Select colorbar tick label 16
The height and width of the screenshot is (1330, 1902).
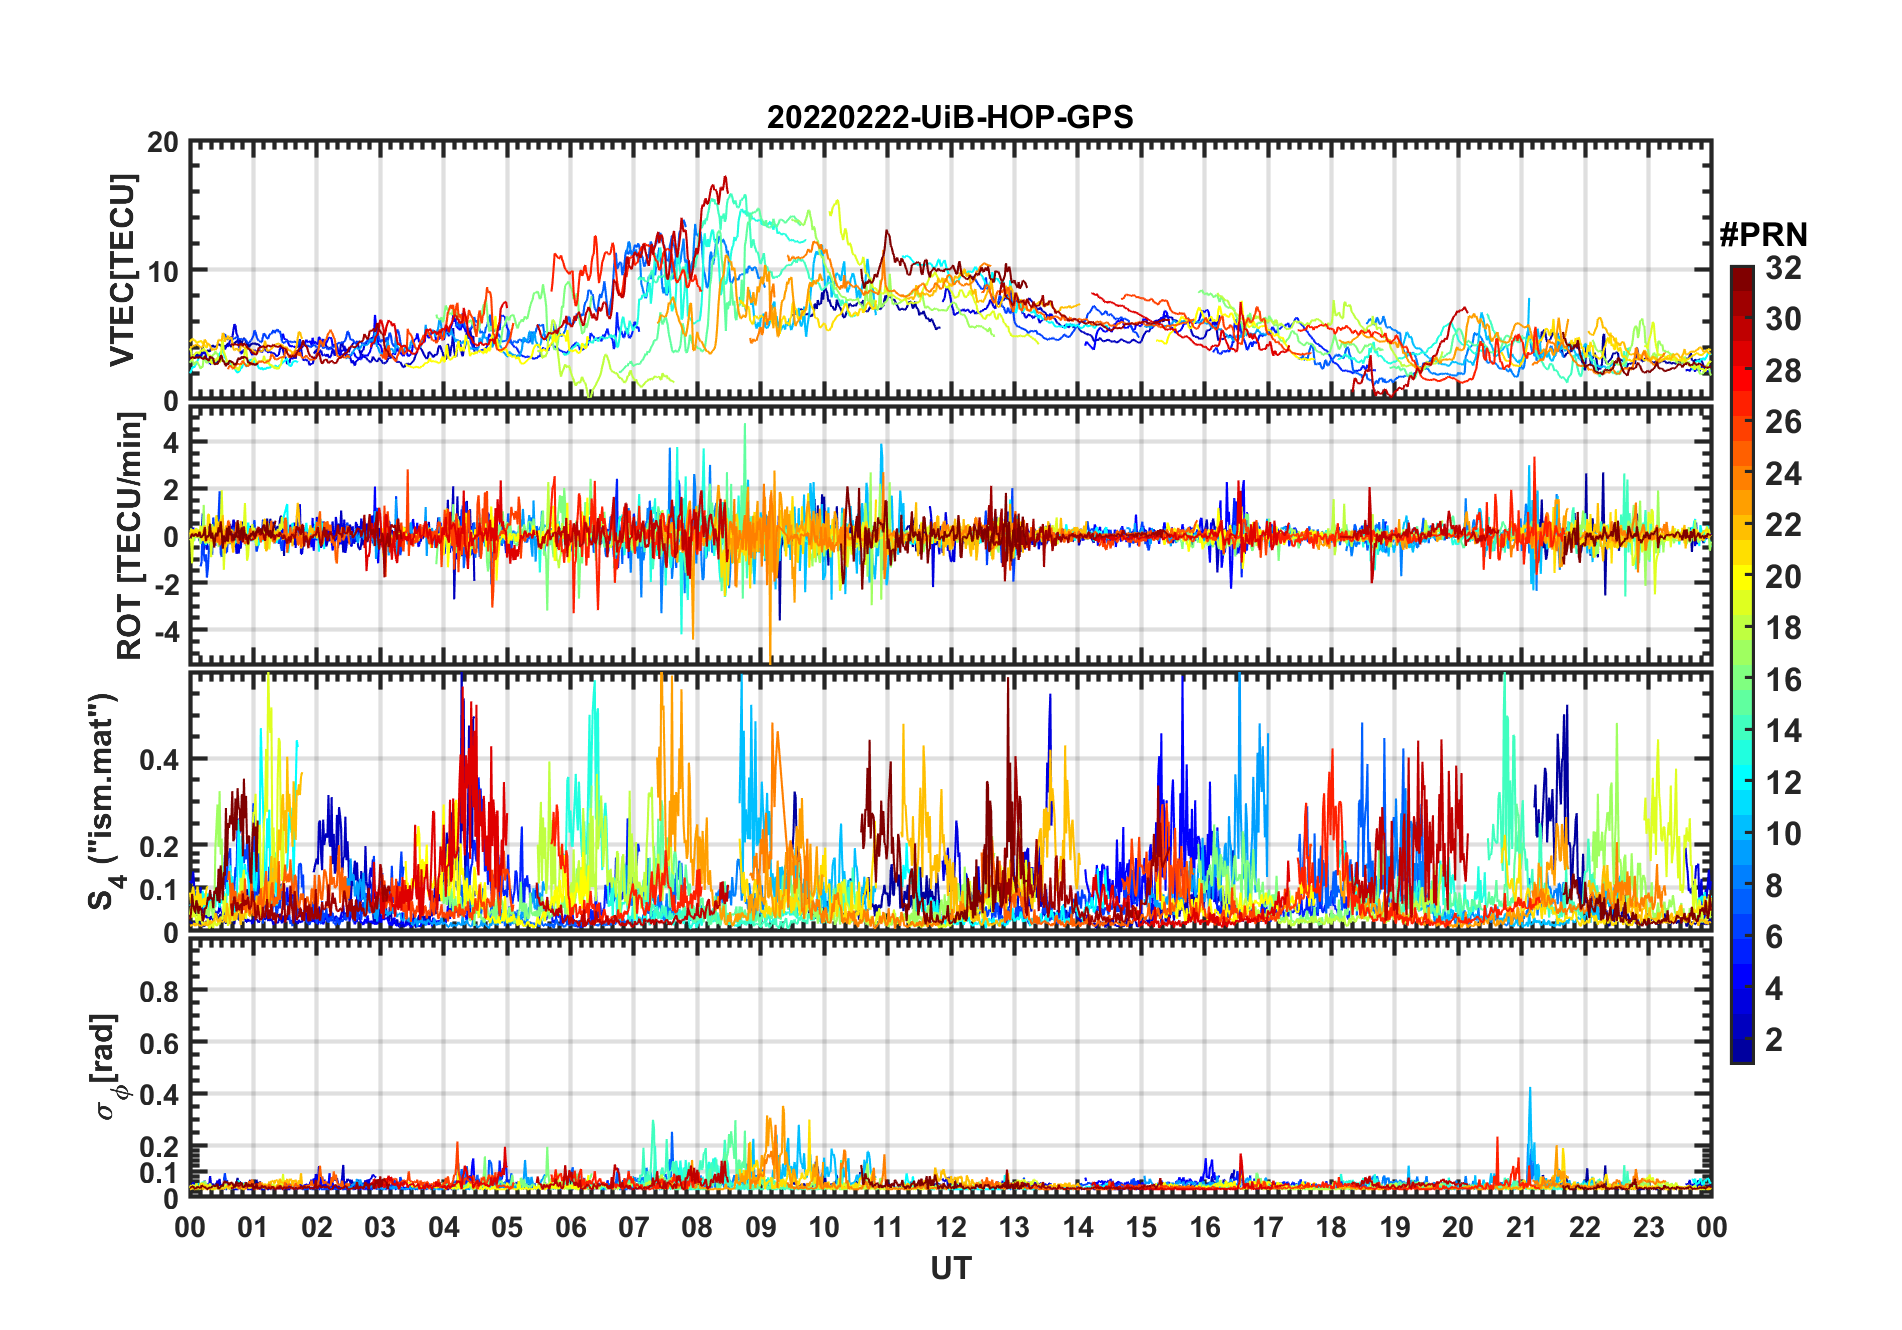coord(1783,680)
